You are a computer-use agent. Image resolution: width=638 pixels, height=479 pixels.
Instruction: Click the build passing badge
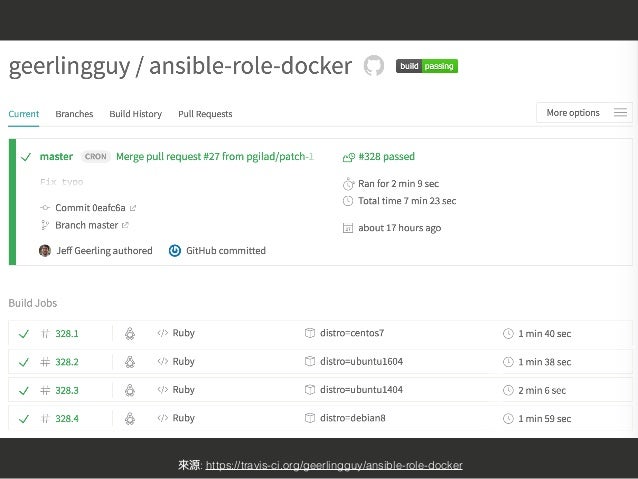(427, 67)
